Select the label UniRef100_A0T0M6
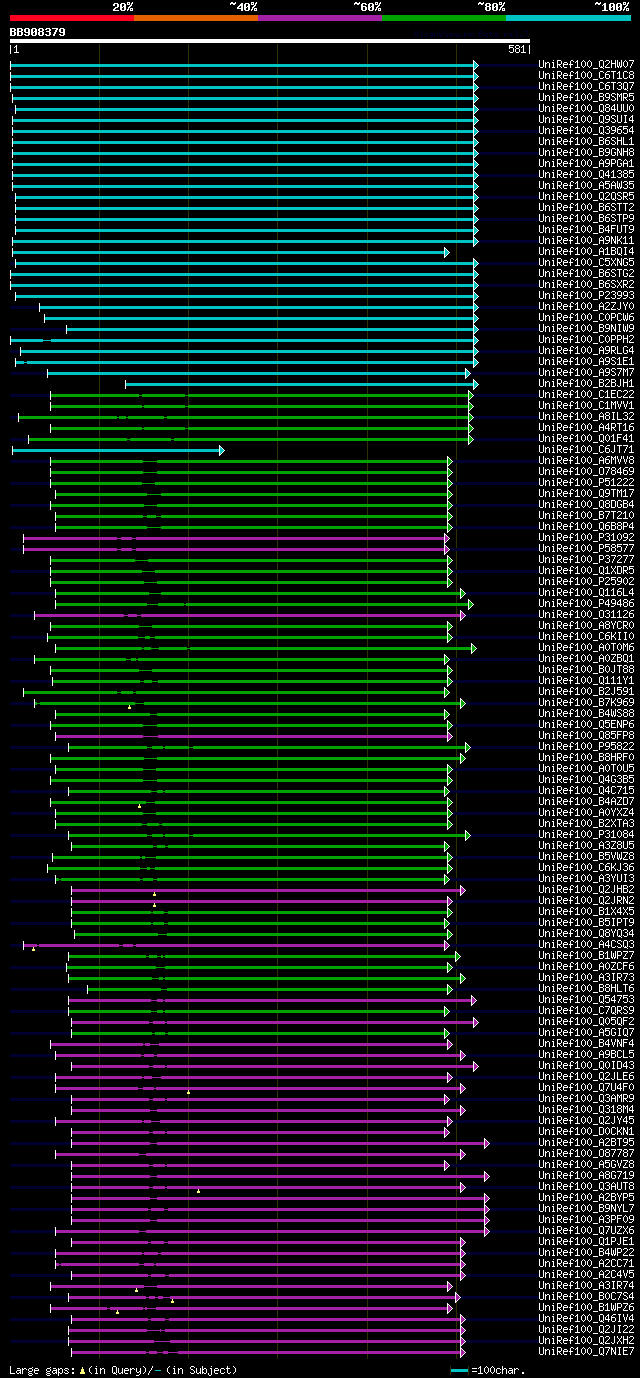The width and height of the screenshot is (640, 1378). 586,648
